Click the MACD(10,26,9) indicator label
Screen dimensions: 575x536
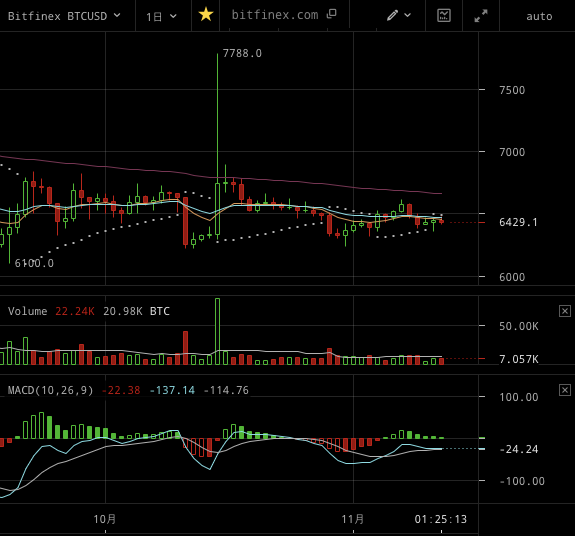coord(50,390)
